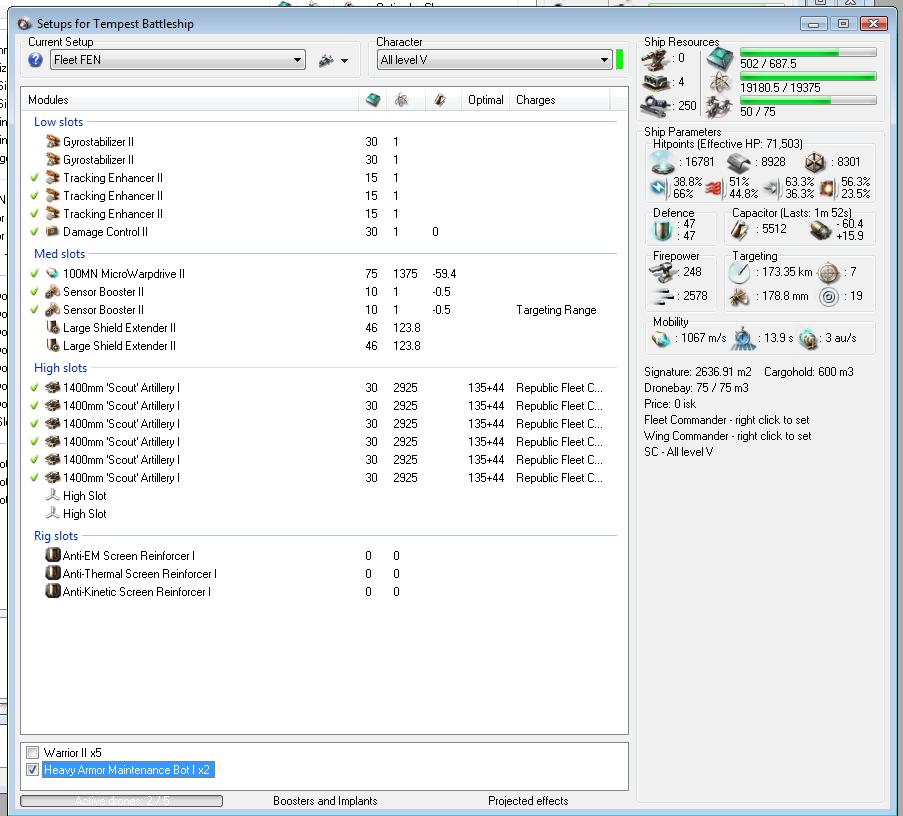903x816 pixels.
Task: Collapse the Rig slots section
Action: [x=56, y=536]
